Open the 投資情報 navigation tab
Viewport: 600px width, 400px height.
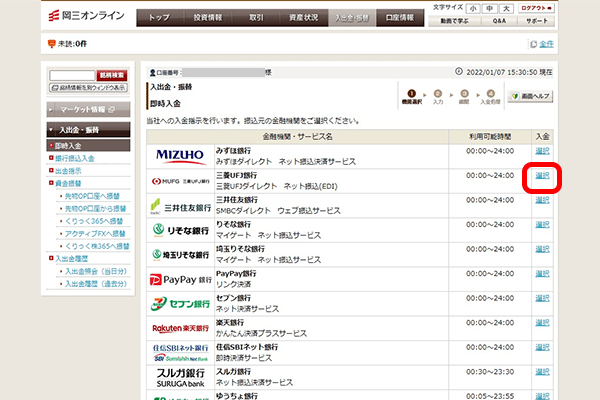[208, 18]
